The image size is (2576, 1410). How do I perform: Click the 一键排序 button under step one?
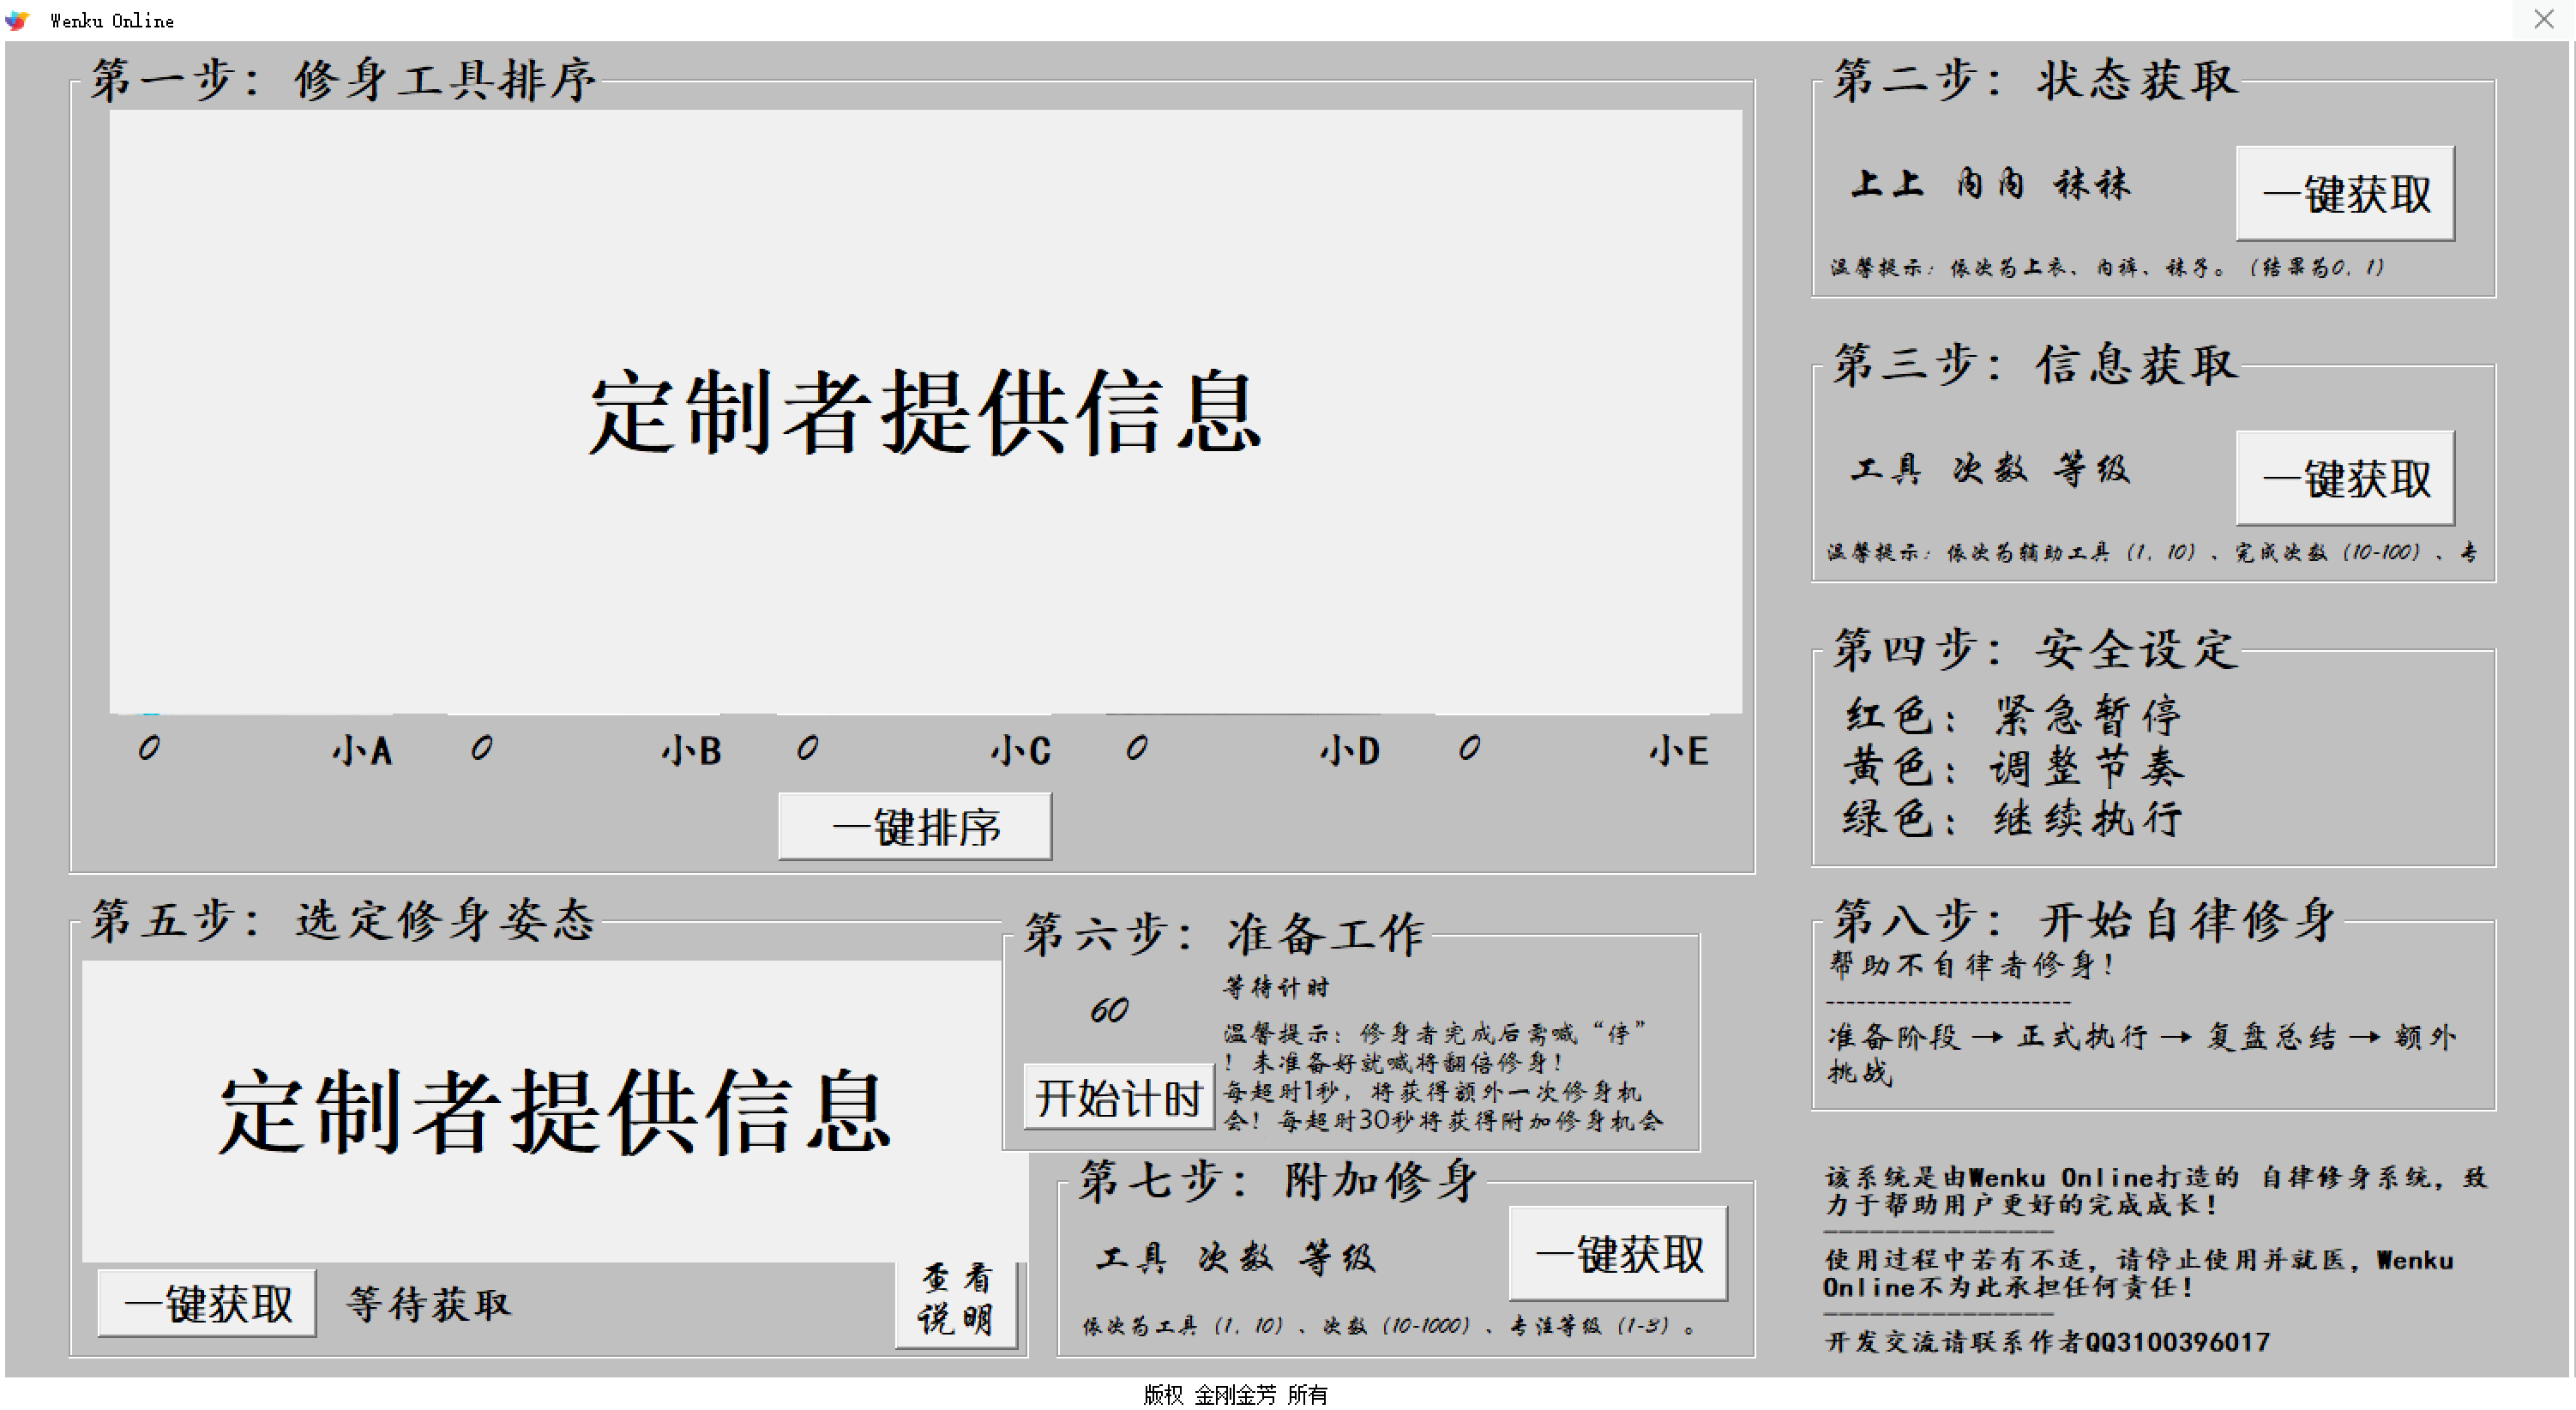tap(915, 825)
